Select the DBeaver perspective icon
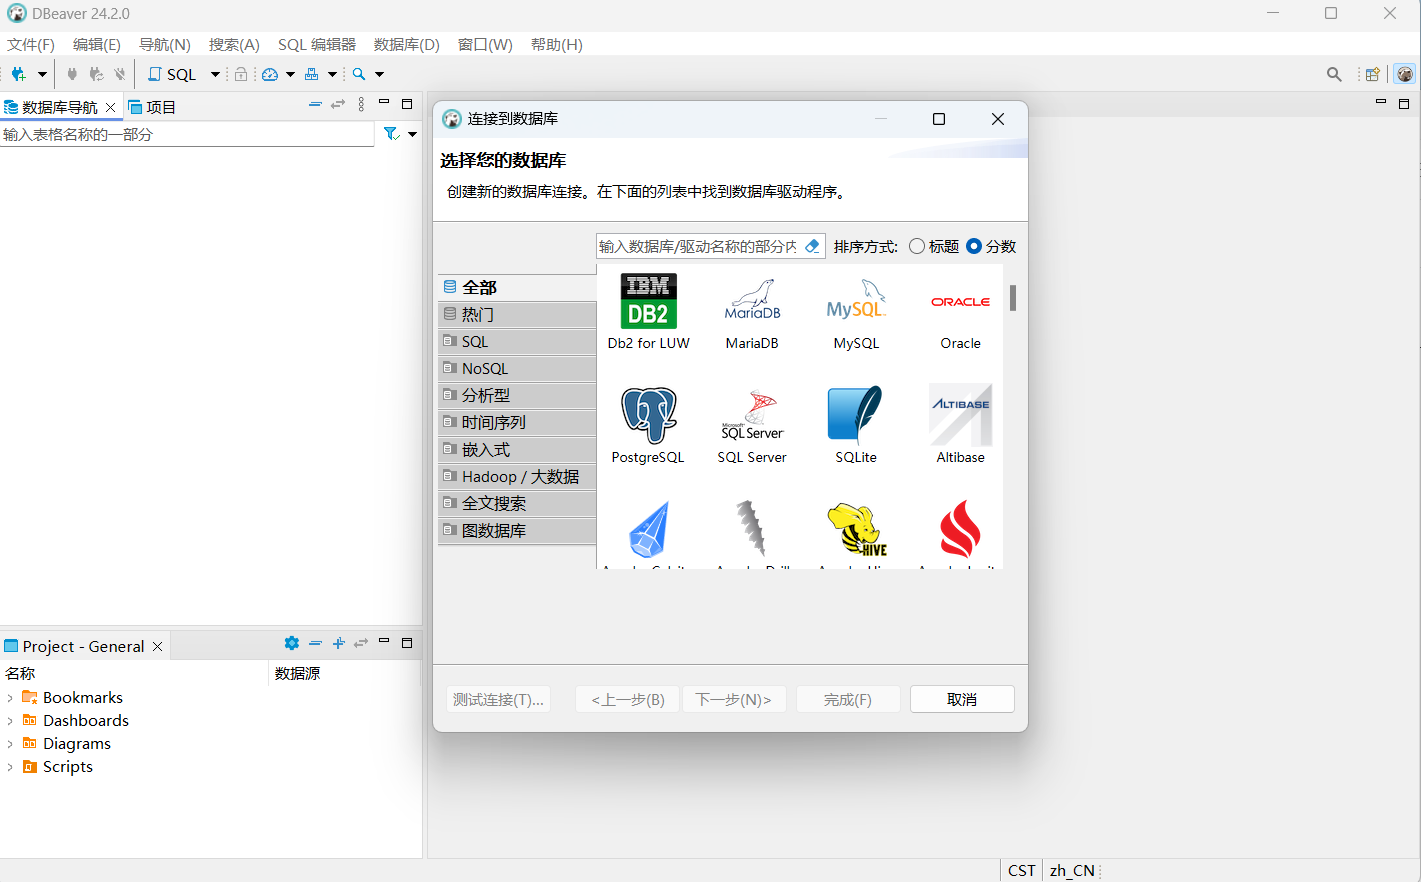 point(1405,74)
